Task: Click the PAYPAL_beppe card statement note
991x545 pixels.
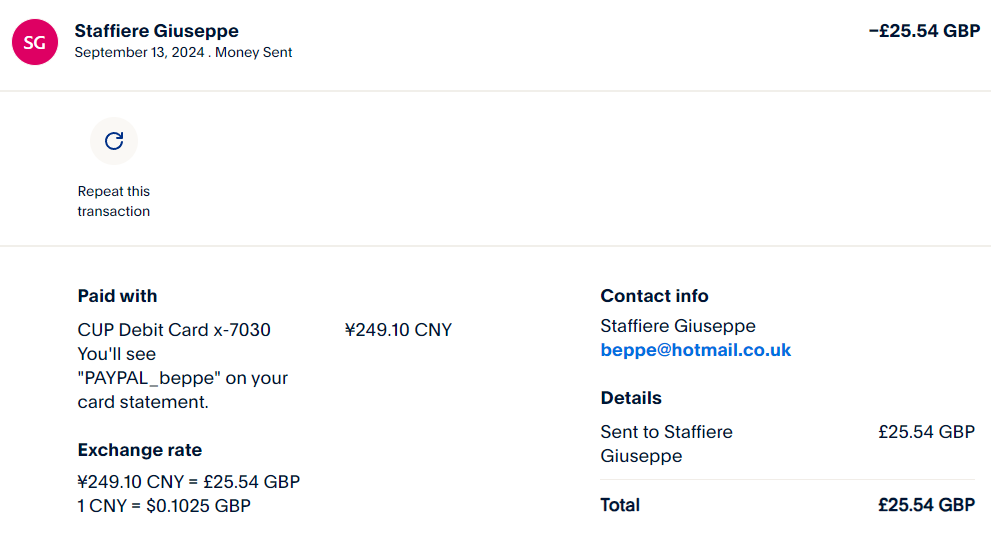Action: click(x=182, y=378)
